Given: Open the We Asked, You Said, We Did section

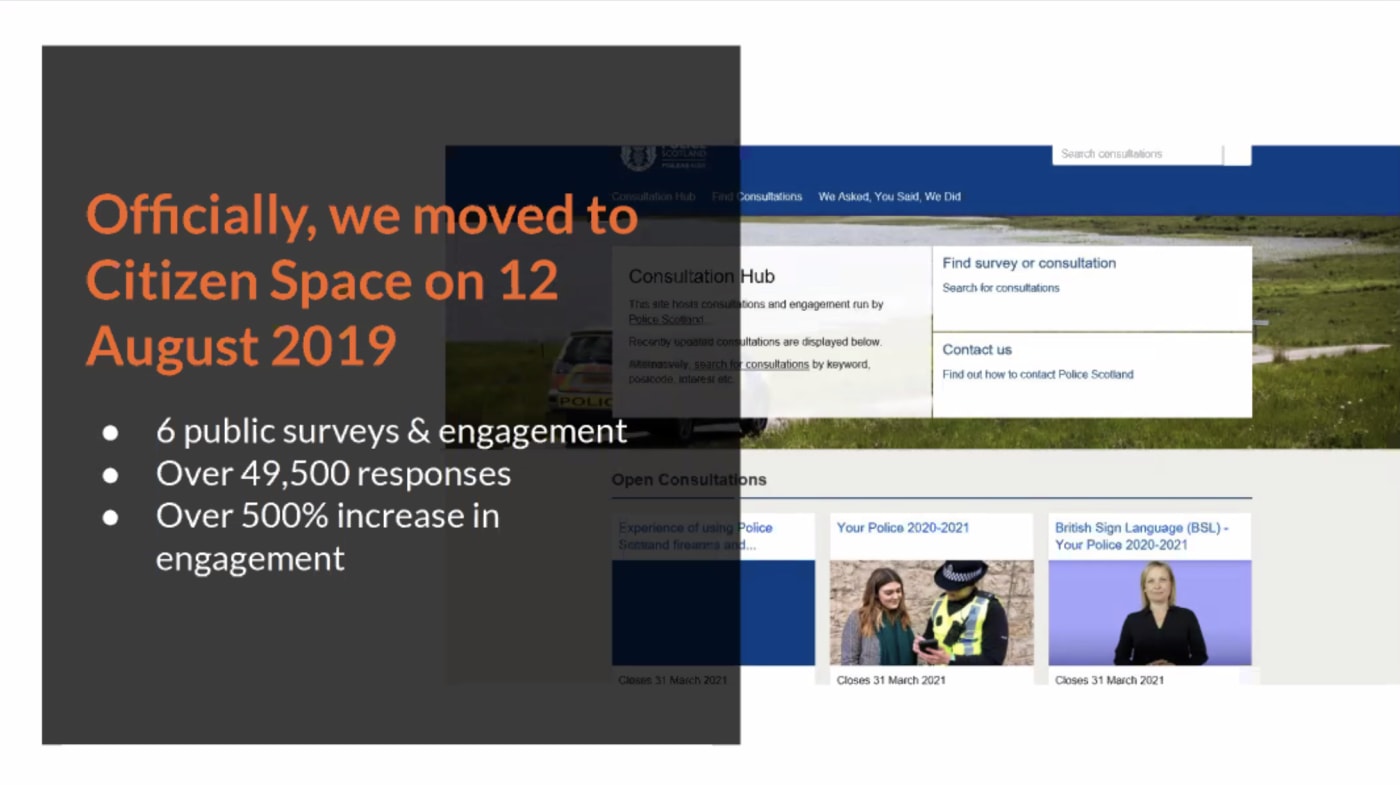Looking at the screenshot, I should coord(889,197).
